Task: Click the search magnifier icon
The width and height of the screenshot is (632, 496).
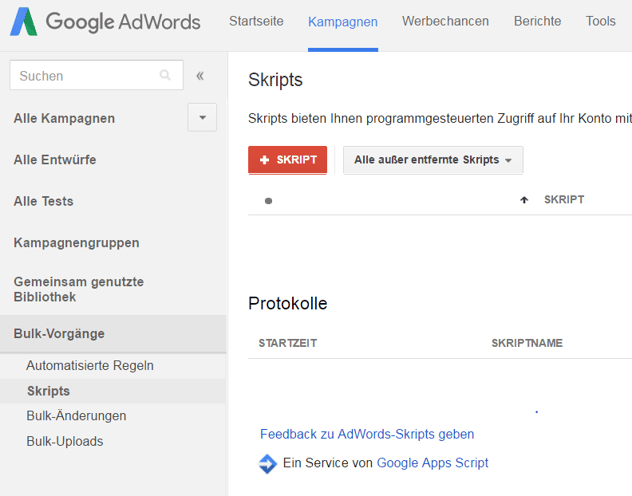Action: coord(165,75)
